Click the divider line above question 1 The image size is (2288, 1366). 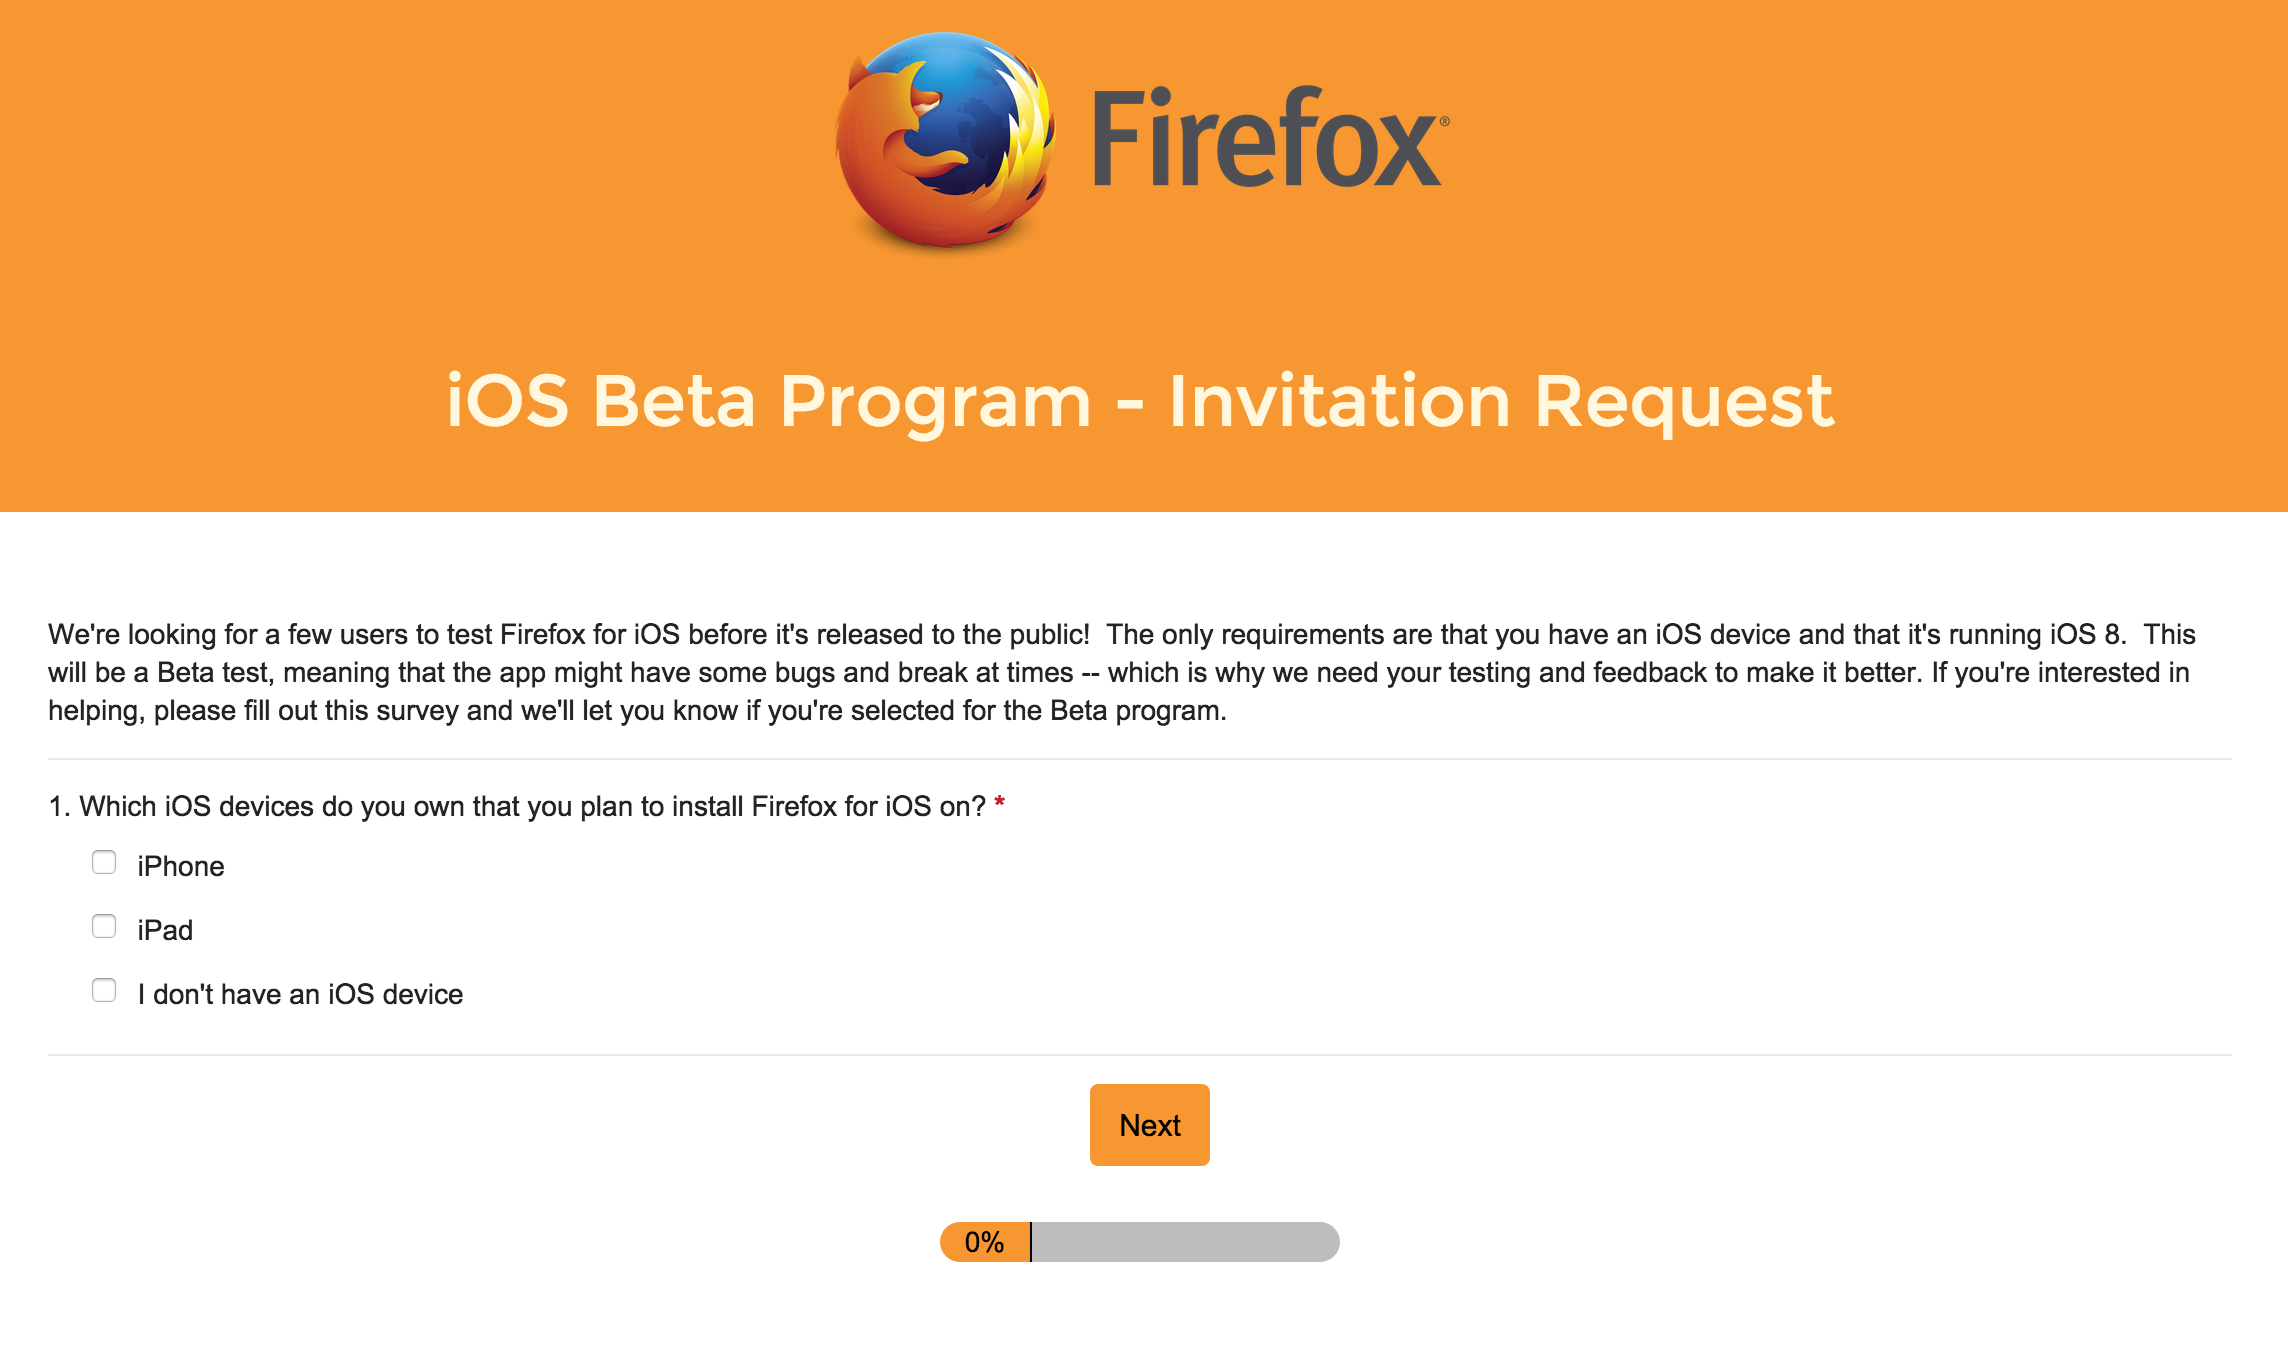1140,759
